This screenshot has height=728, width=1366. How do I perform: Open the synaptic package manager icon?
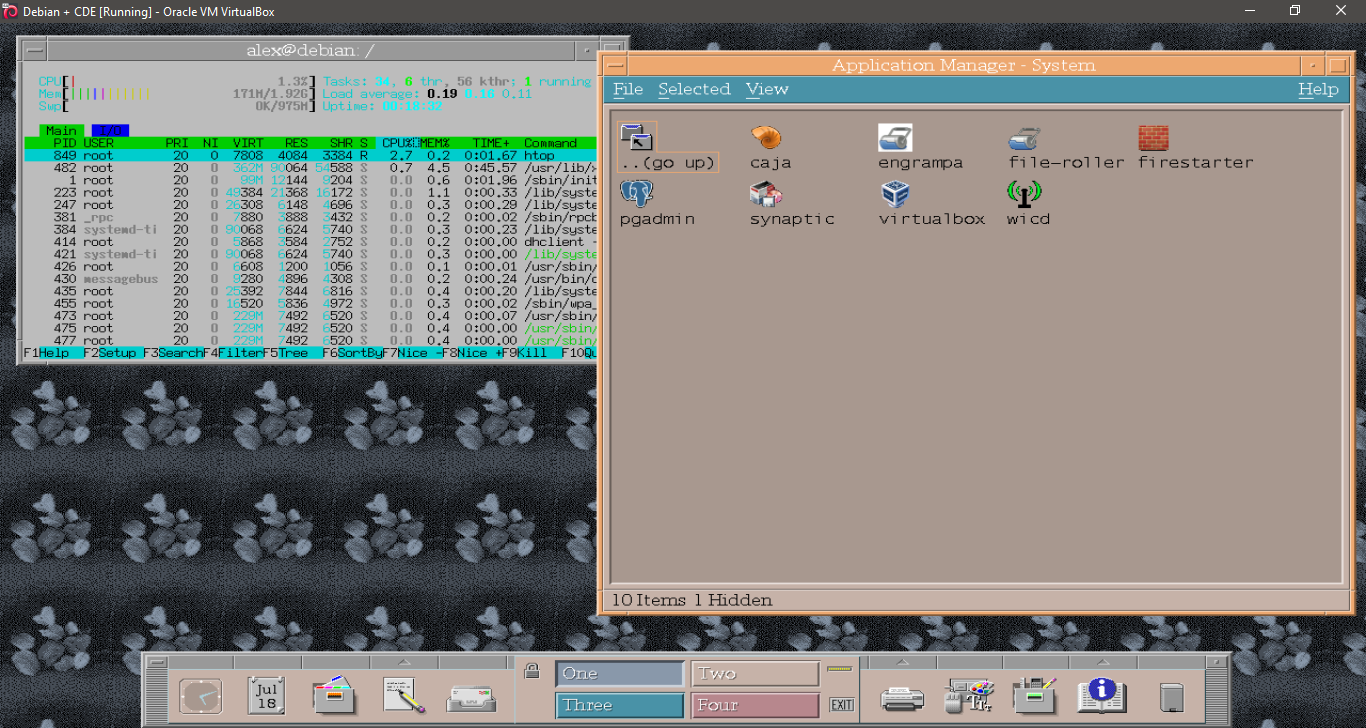(x=765, y=193)
